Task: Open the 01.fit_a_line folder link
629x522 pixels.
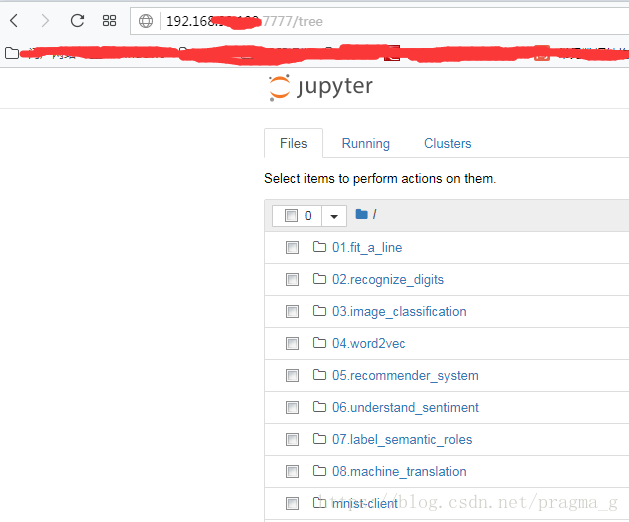Action: tap(367, 248)
